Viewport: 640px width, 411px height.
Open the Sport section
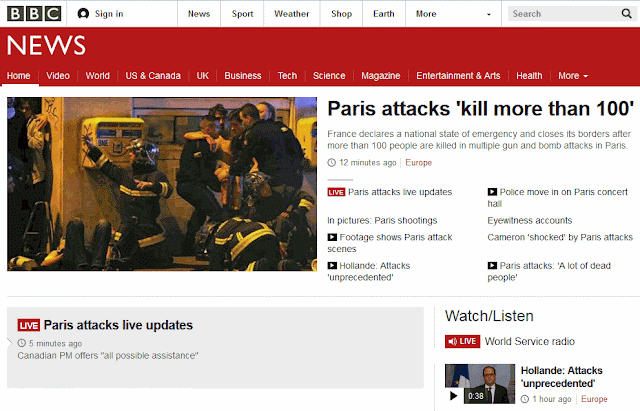pos(242,14)
